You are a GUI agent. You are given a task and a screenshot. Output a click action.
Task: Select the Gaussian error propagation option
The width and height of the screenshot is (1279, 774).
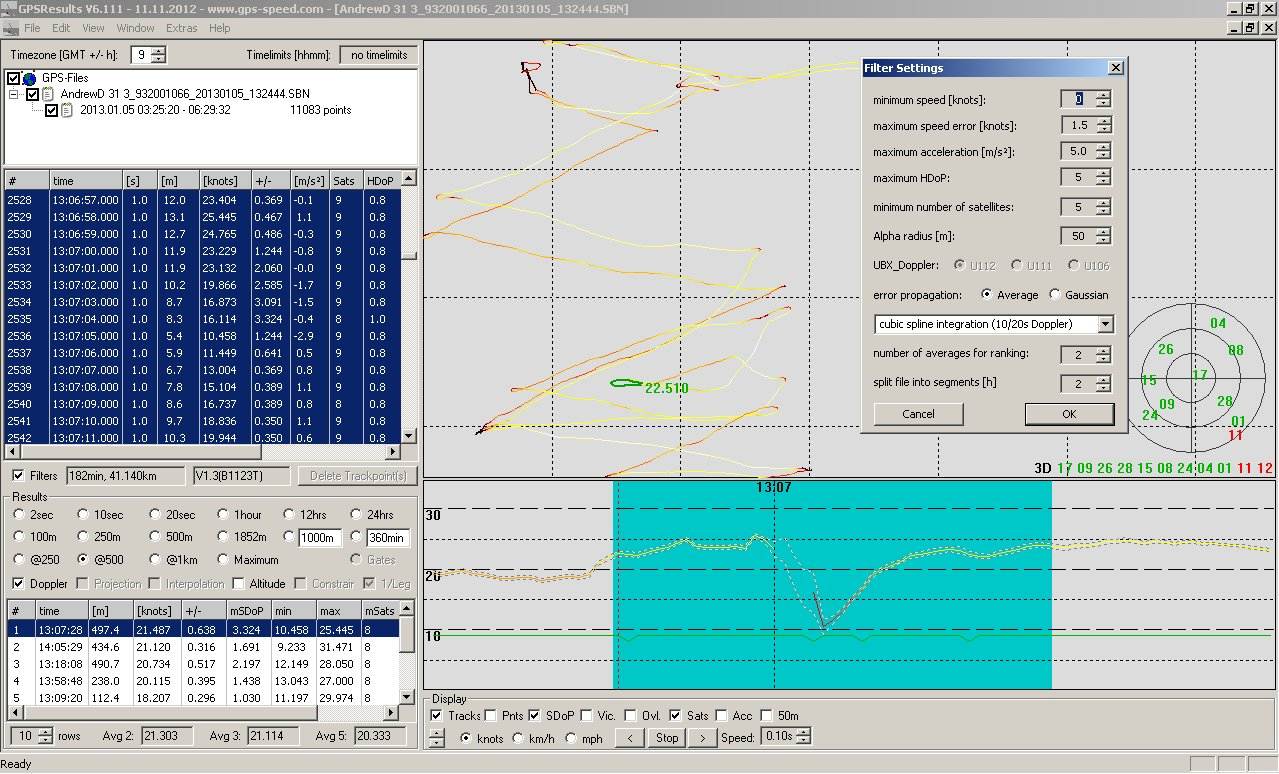1055,295
